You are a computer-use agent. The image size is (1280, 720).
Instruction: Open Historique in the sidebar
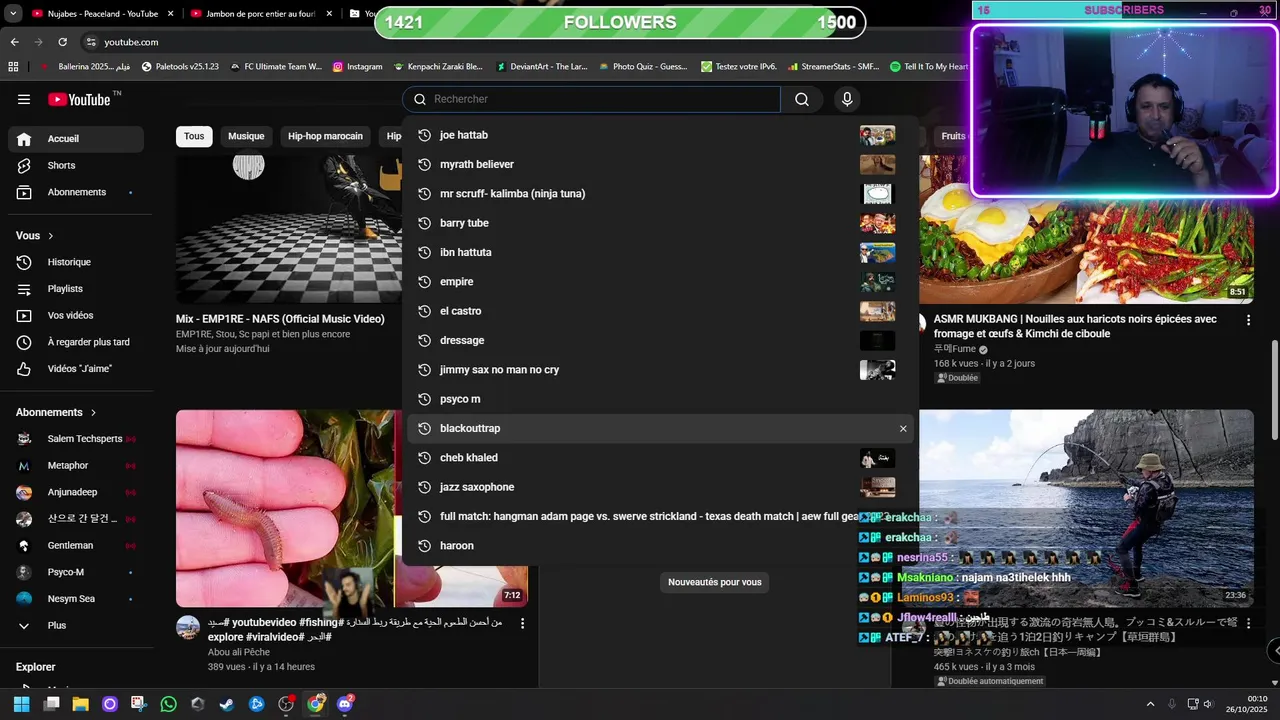(x=76, y=262)
